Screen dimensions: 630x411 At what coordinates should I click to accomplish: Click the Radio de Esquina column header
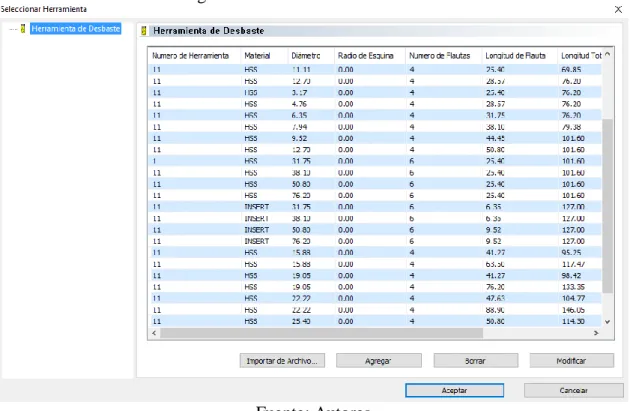(366, 56)
